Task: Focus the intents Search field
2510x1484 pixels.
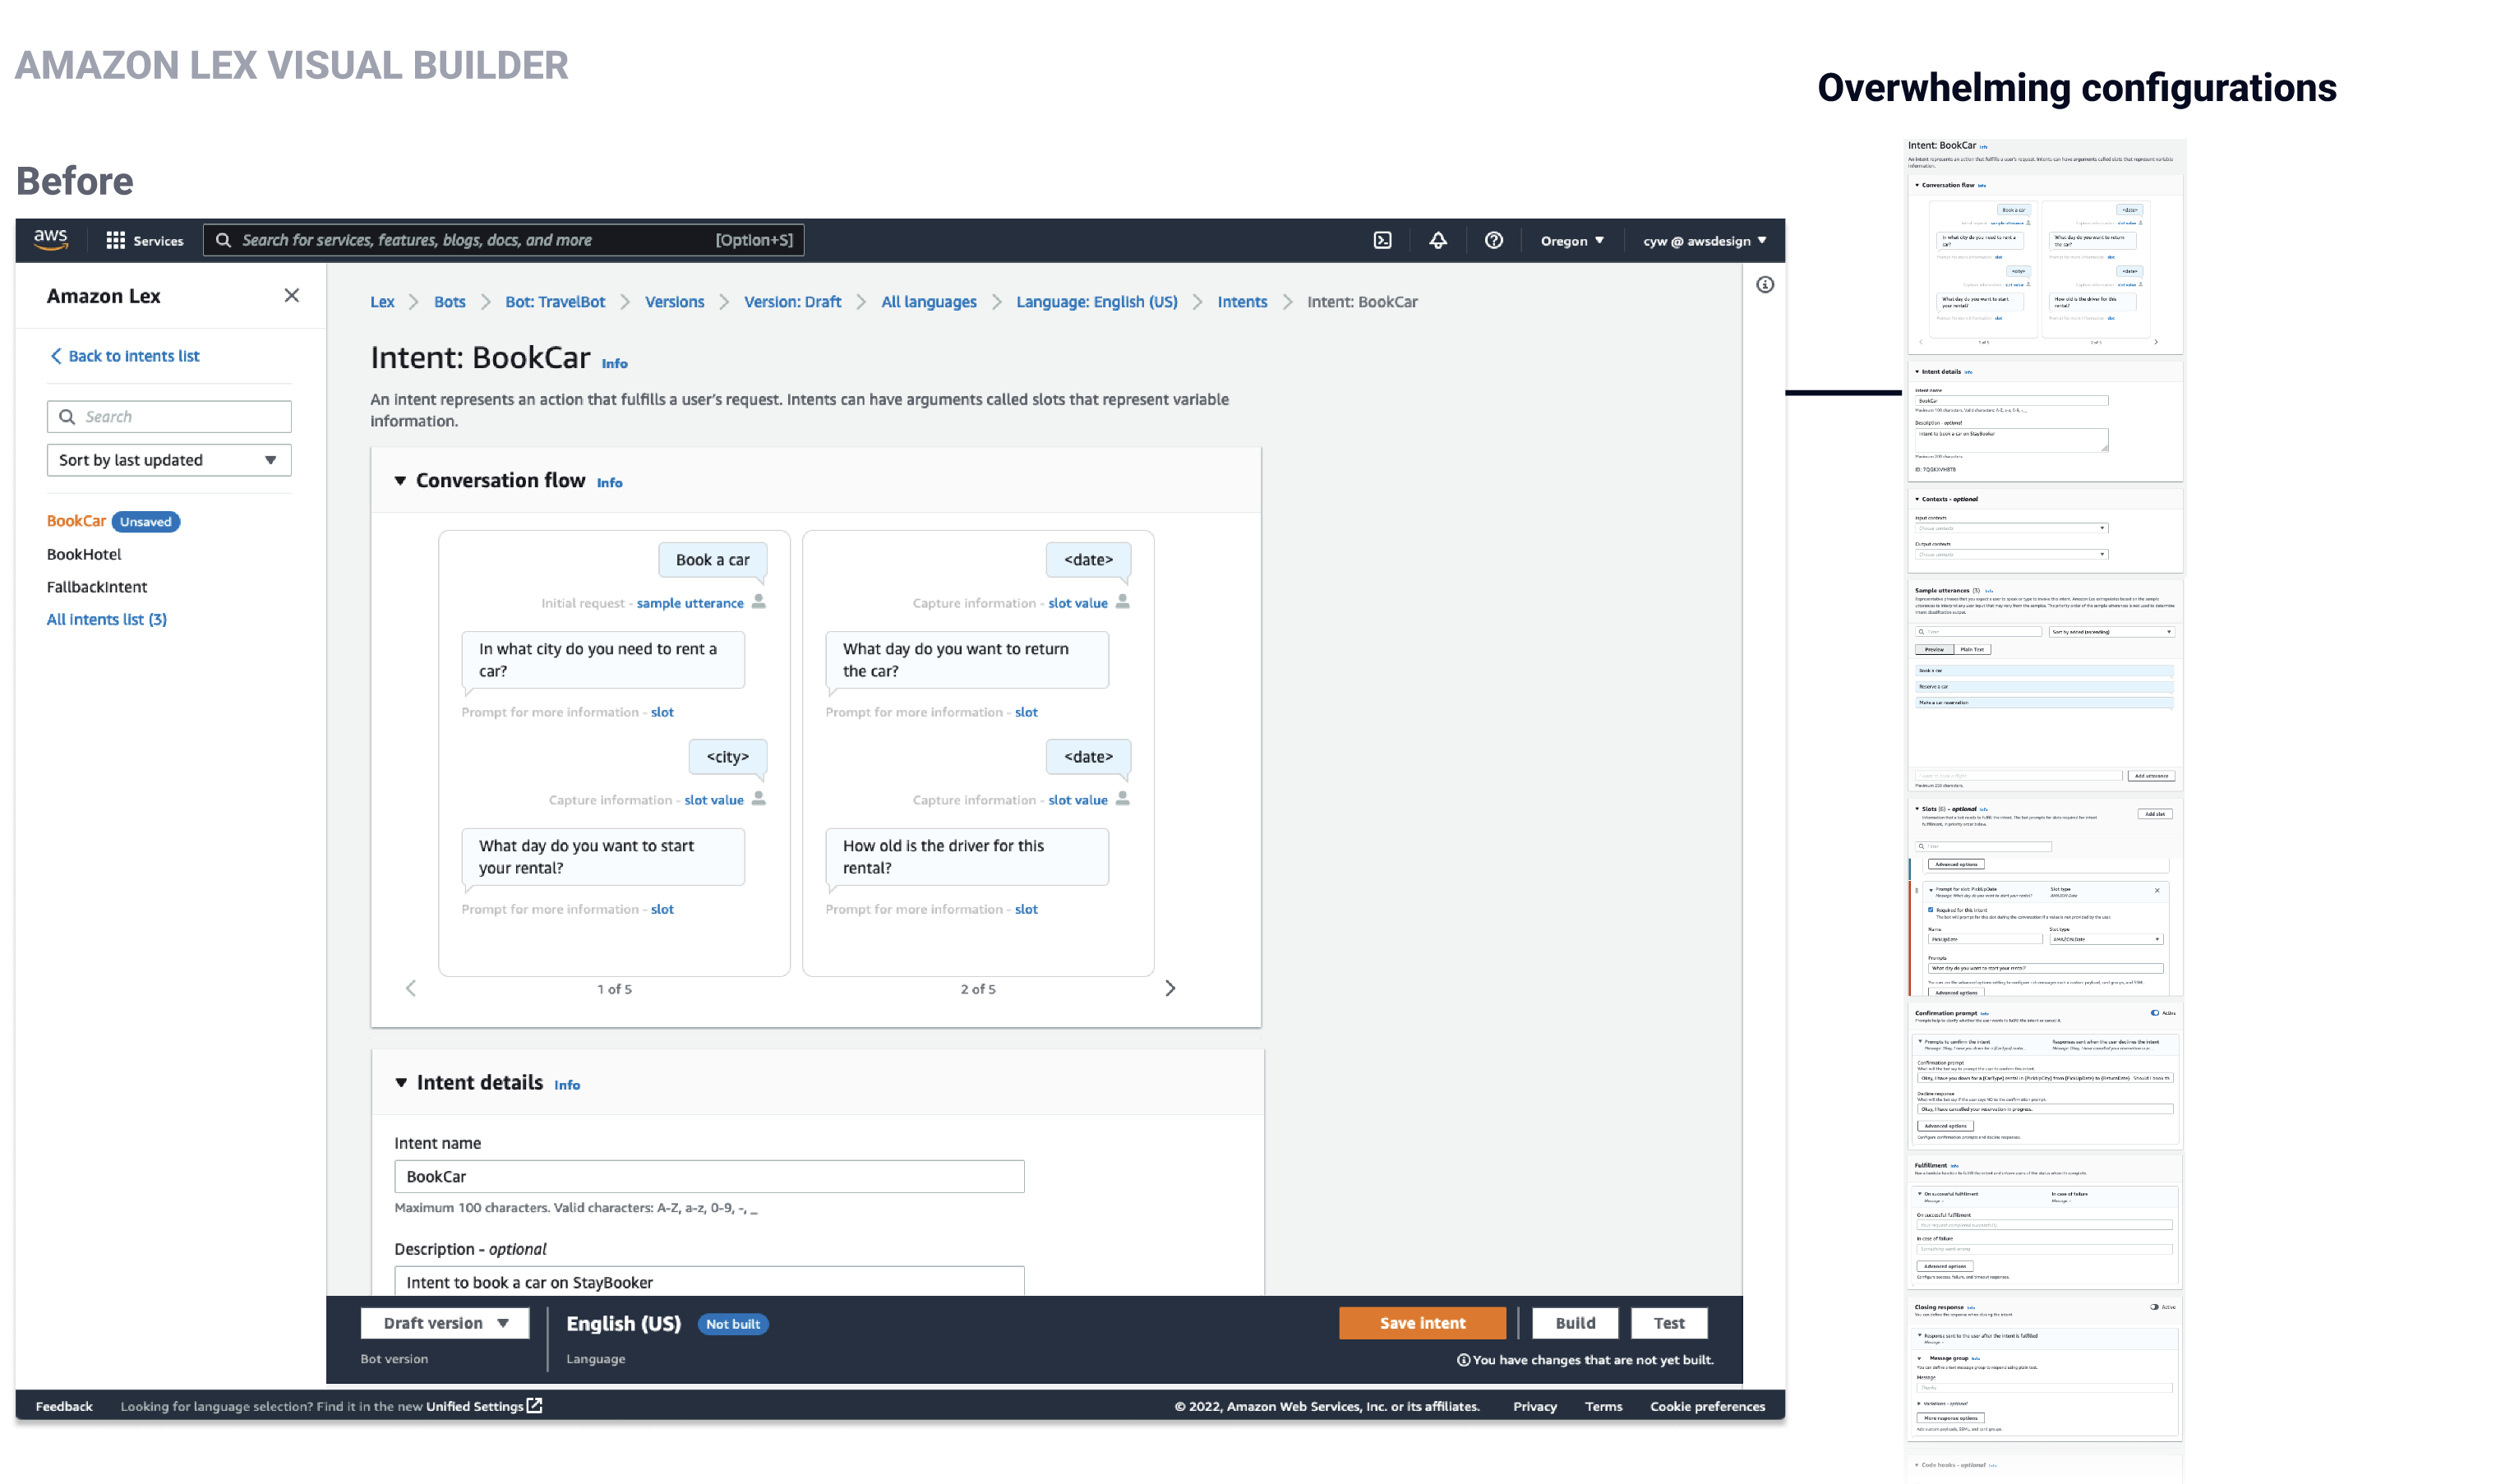Action: coord(169,417)
